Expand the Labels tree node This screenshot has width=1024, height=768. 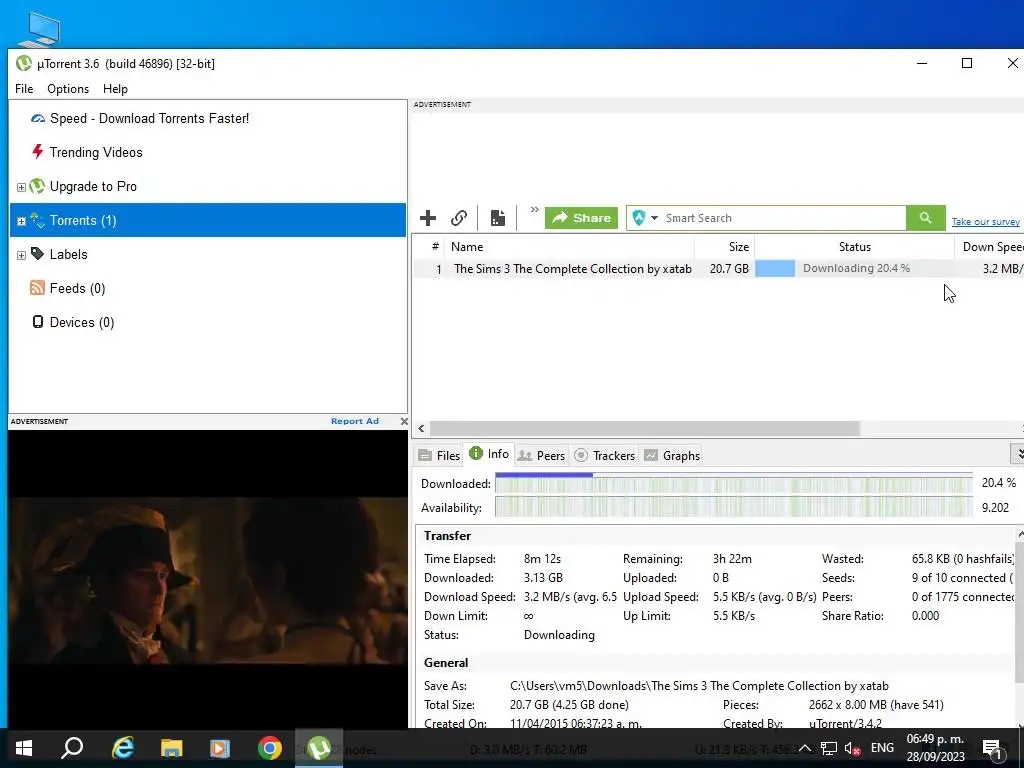click(21, 255)
